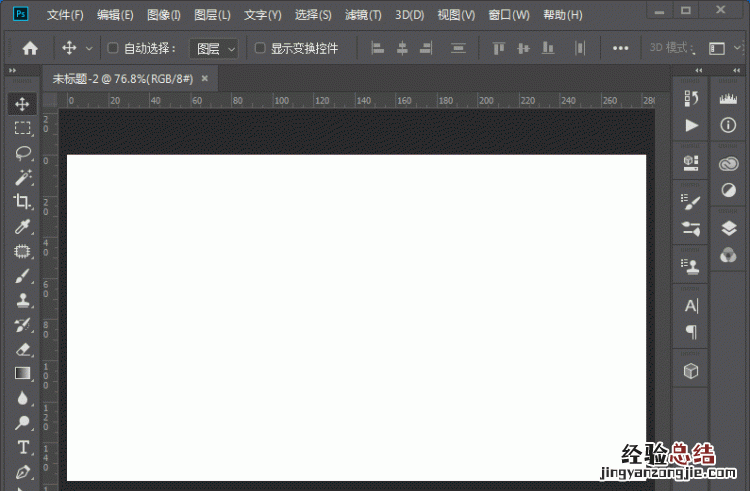
Task: Click the align horizontal centers button
Action: tap(402, 48)
